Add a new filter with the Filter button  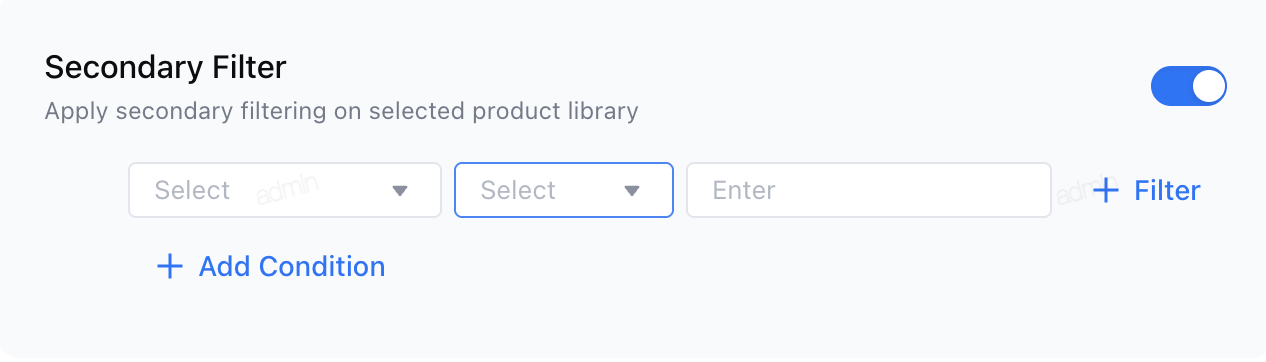tap(1146, 190)
